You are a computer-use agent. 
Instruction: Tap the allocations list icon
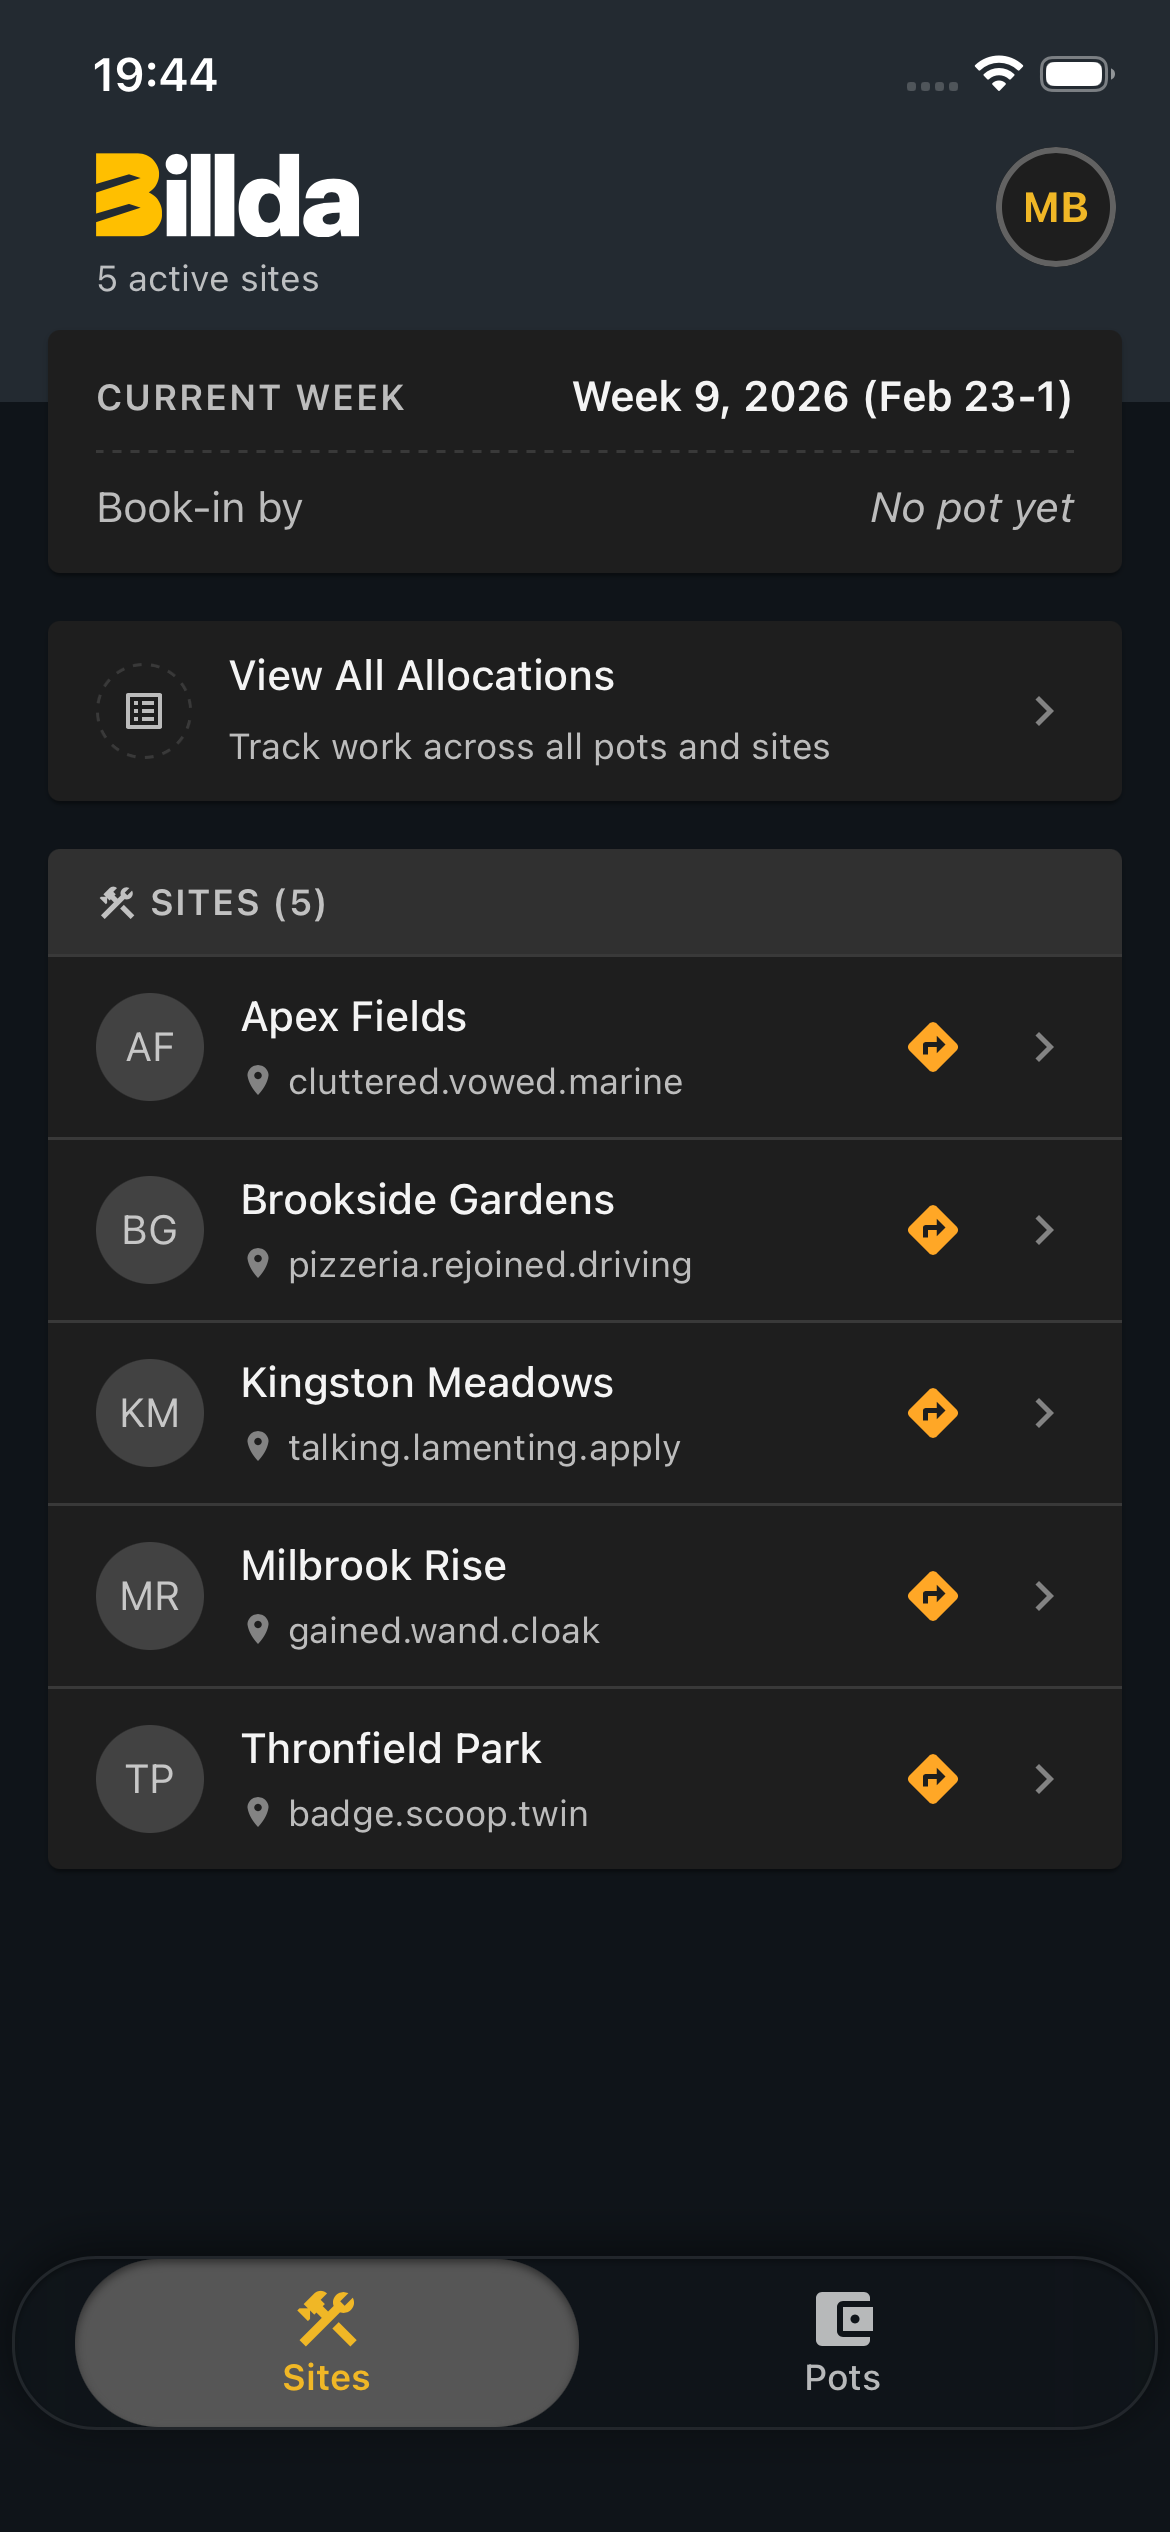click(x=144, y=711)
